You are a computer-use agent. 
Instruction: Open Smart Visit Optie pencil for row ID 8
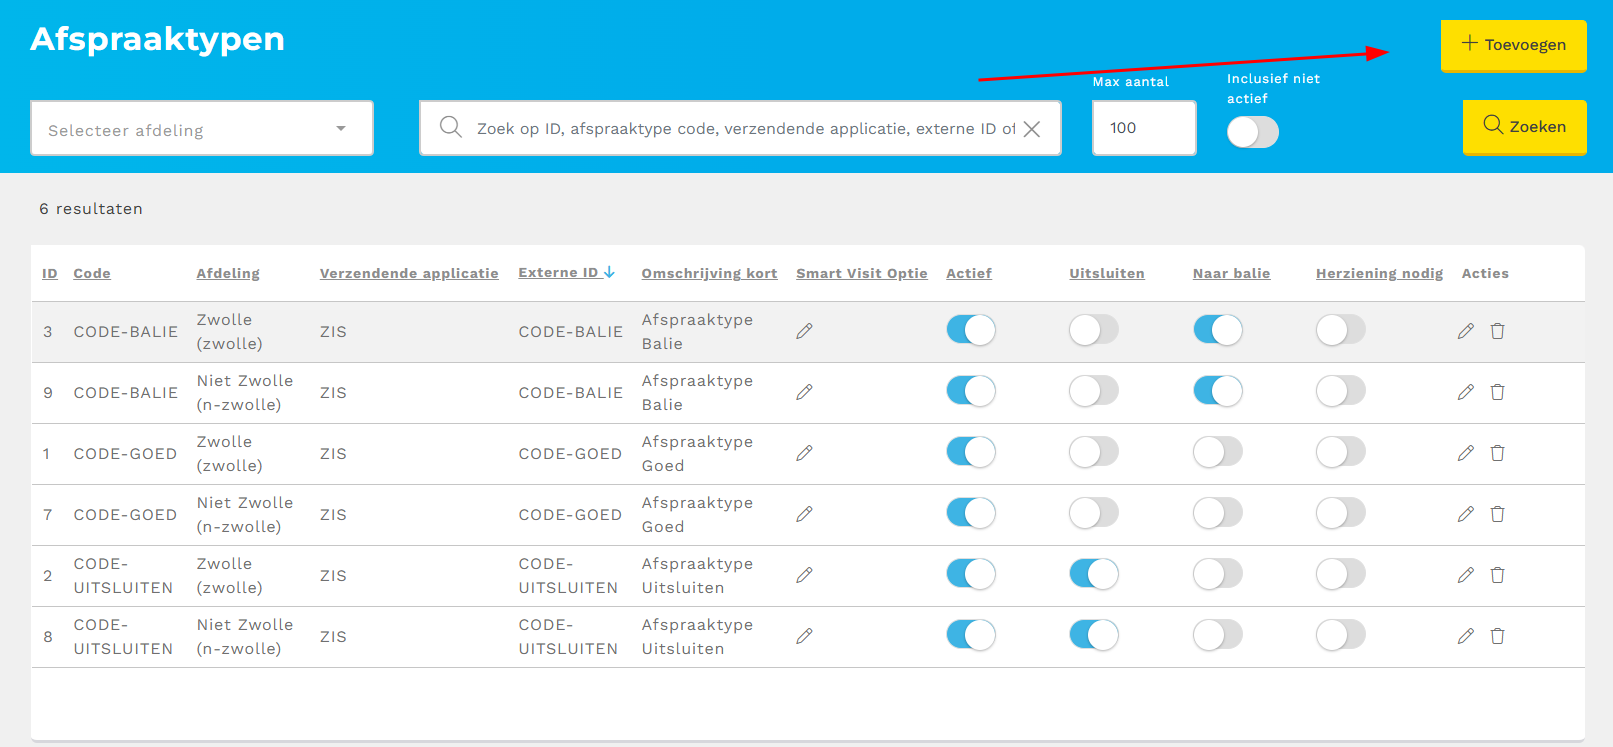(x=804, y=636)
